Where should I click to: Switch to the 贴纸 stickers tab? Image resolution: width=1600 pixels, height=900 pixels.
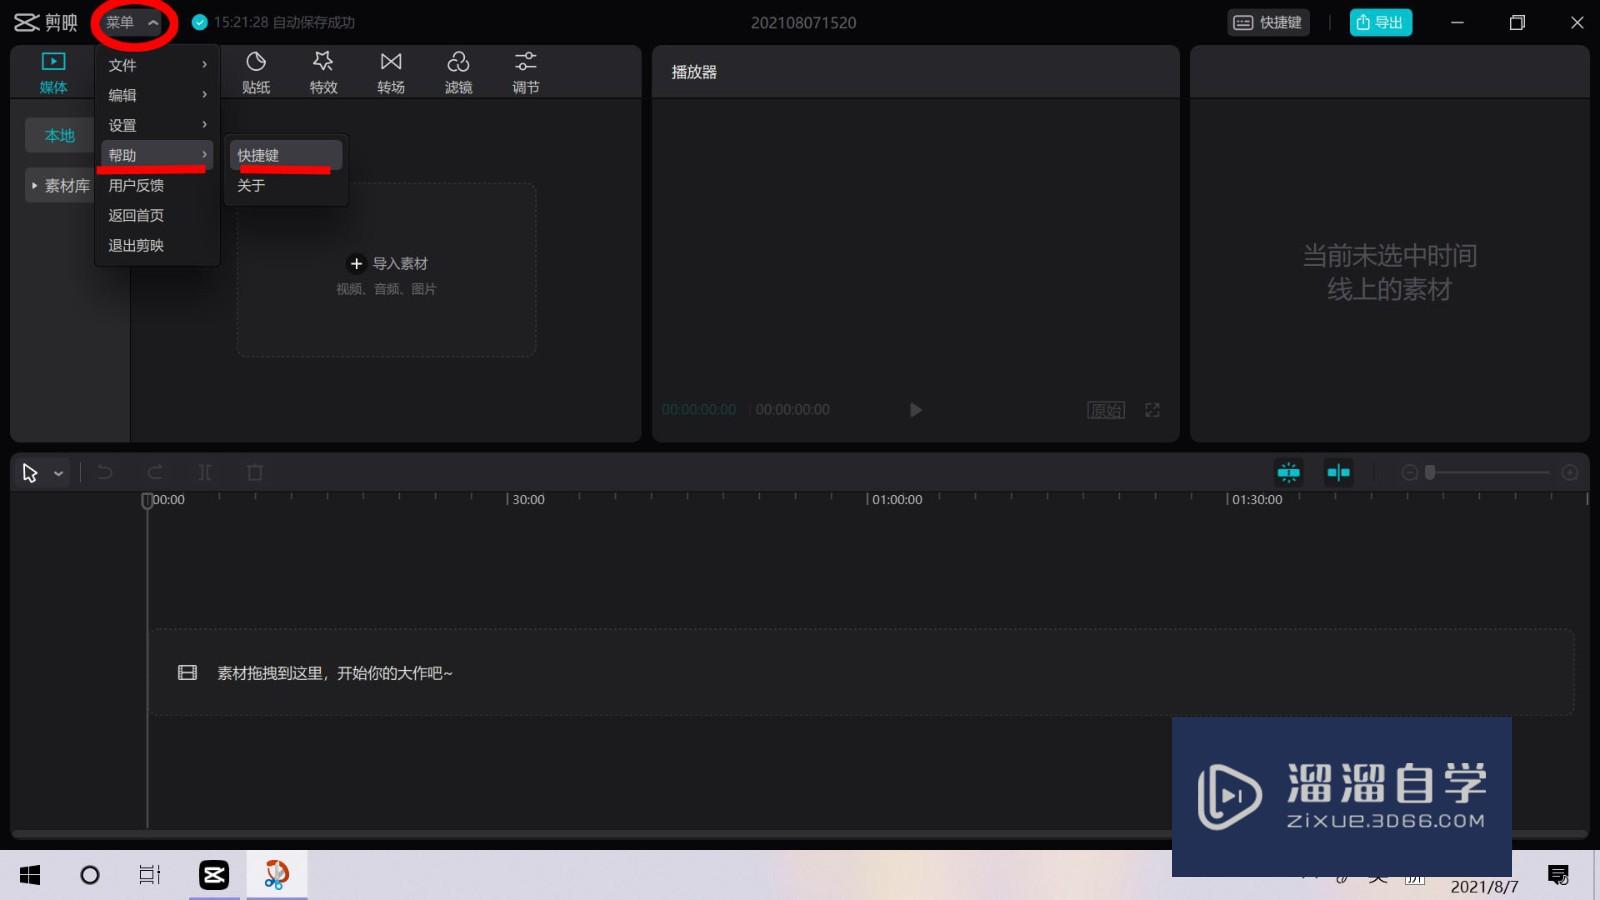pyautogui.click(x=256, y=73)
